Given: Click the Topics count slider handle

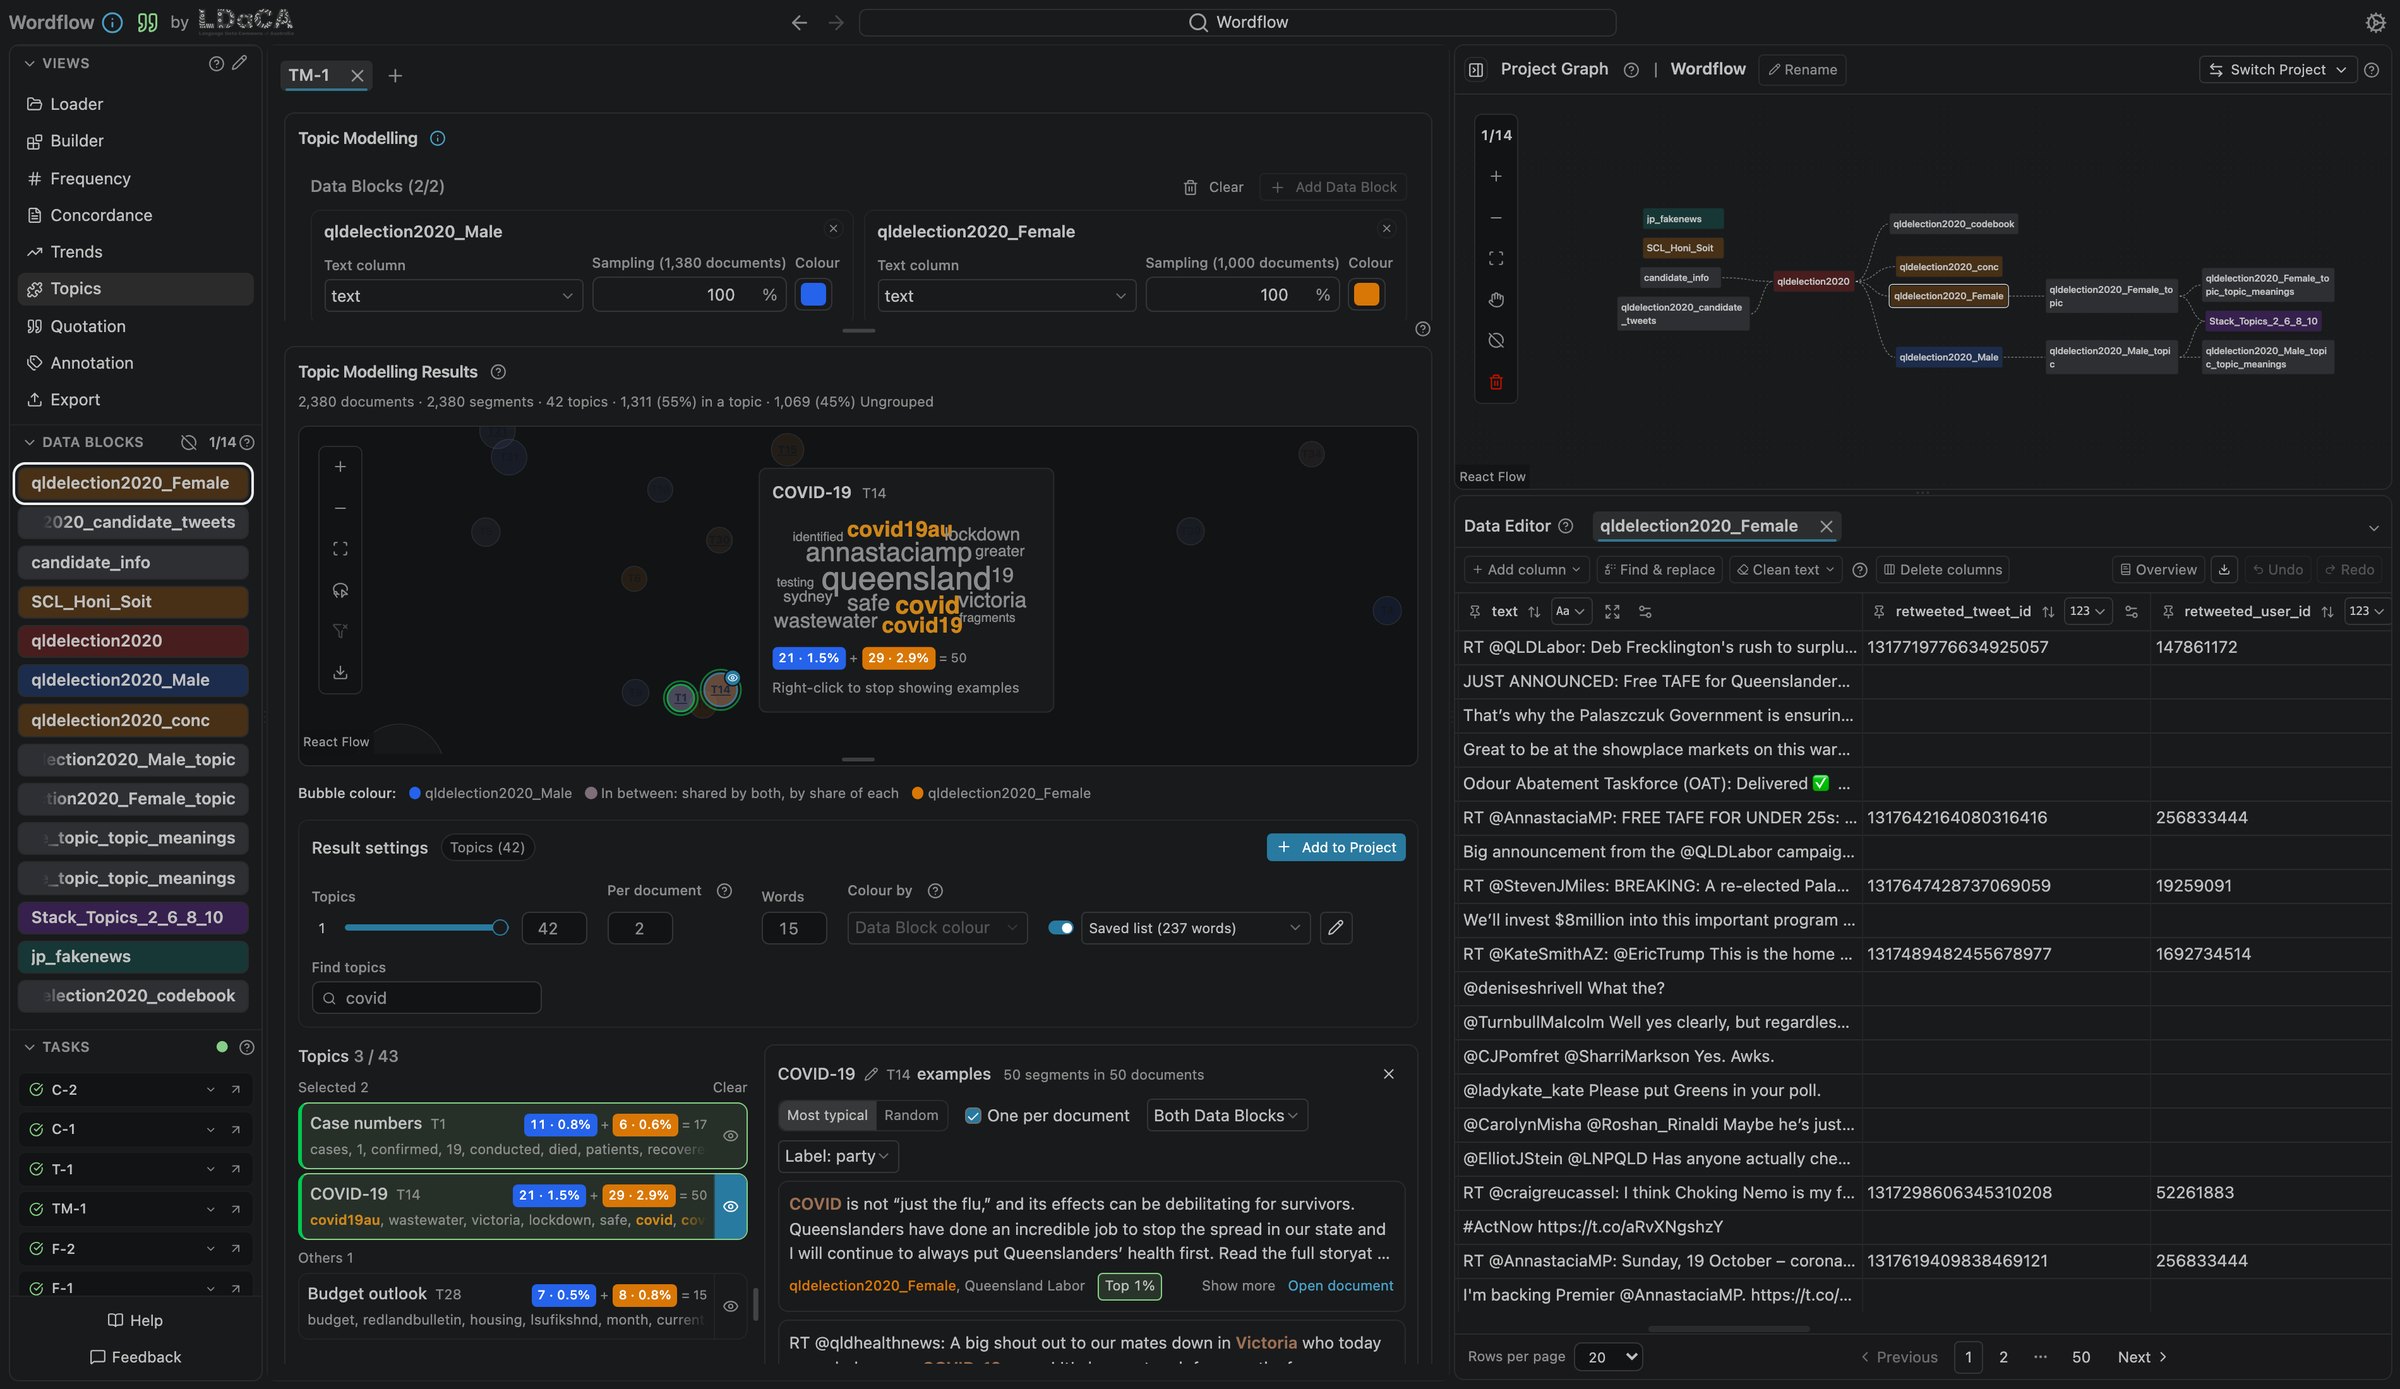Looking at the screenshot, I should click(x=500, y=928).
